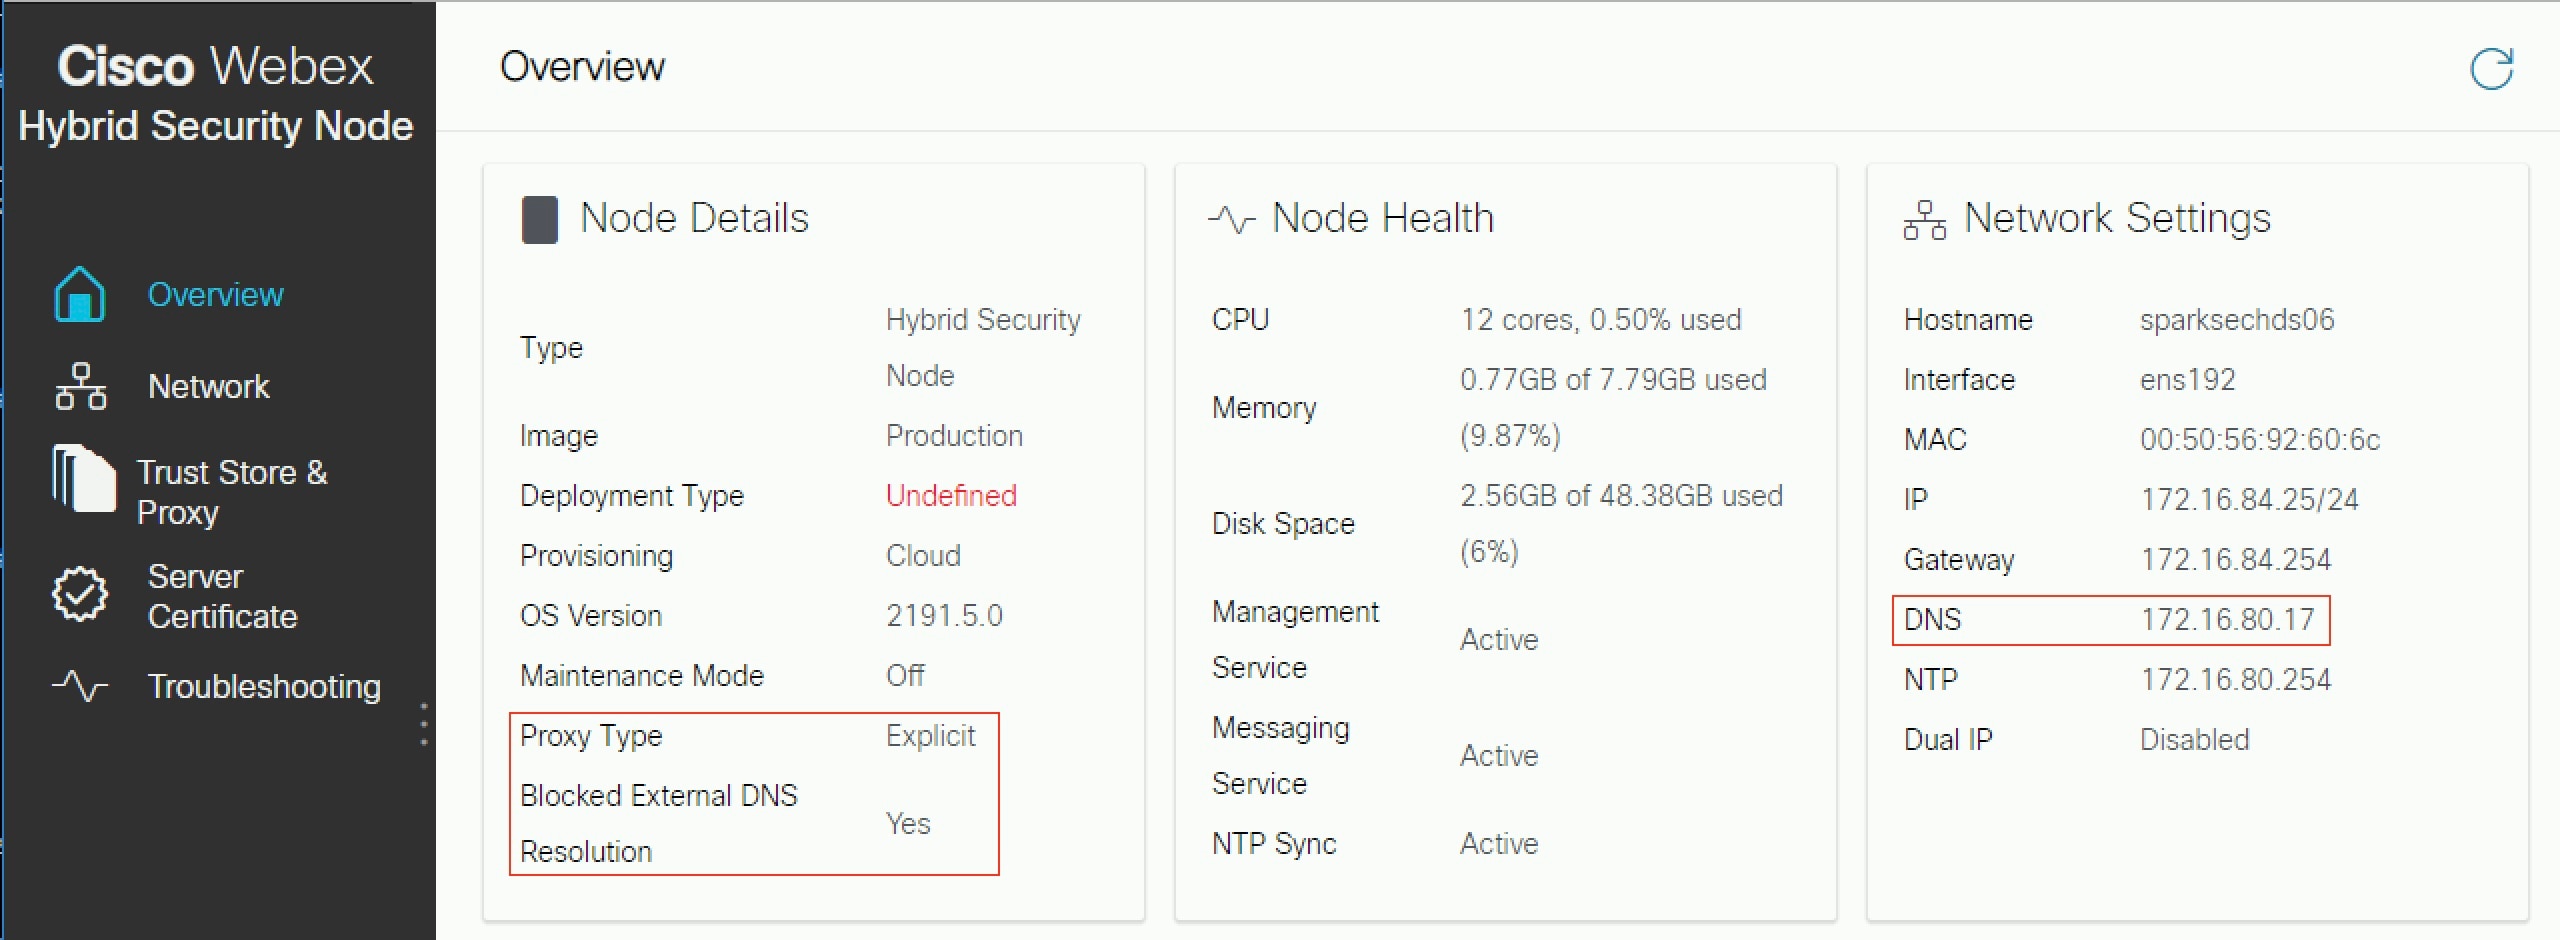
Task: Click the Node Health card title
Action: (x=1383, y=218)
